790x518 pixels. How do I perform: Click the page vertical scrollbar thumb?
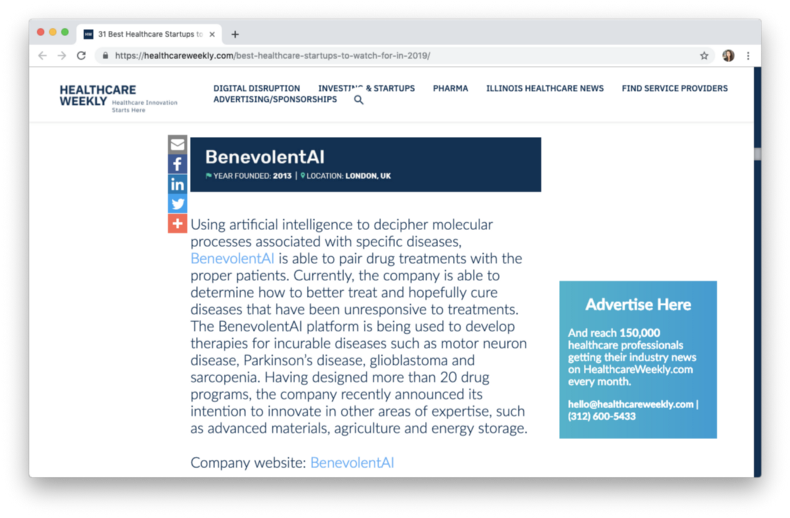tap(757, 154)
